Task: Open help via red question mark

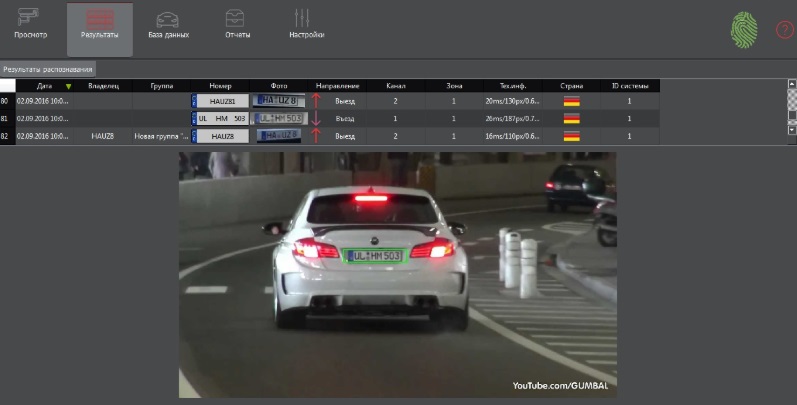Action: pyautogui.click(x=785, y=29)
